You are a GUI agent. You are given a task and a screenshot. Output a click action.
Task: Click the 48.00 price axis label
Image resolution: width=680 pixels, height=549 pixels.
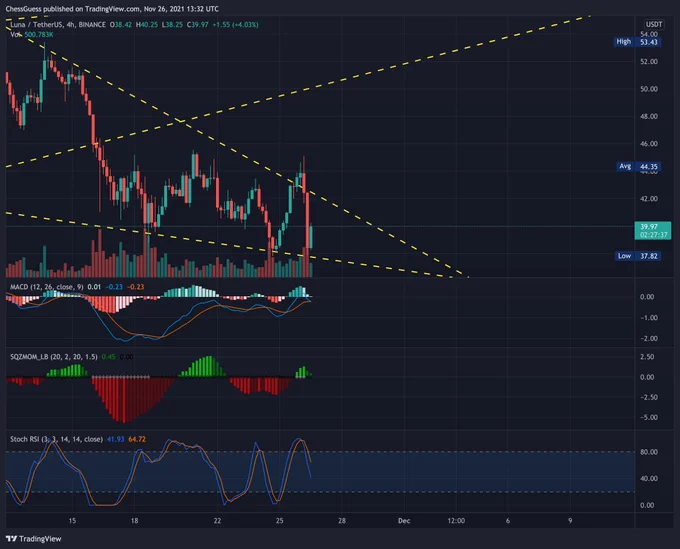649,116
